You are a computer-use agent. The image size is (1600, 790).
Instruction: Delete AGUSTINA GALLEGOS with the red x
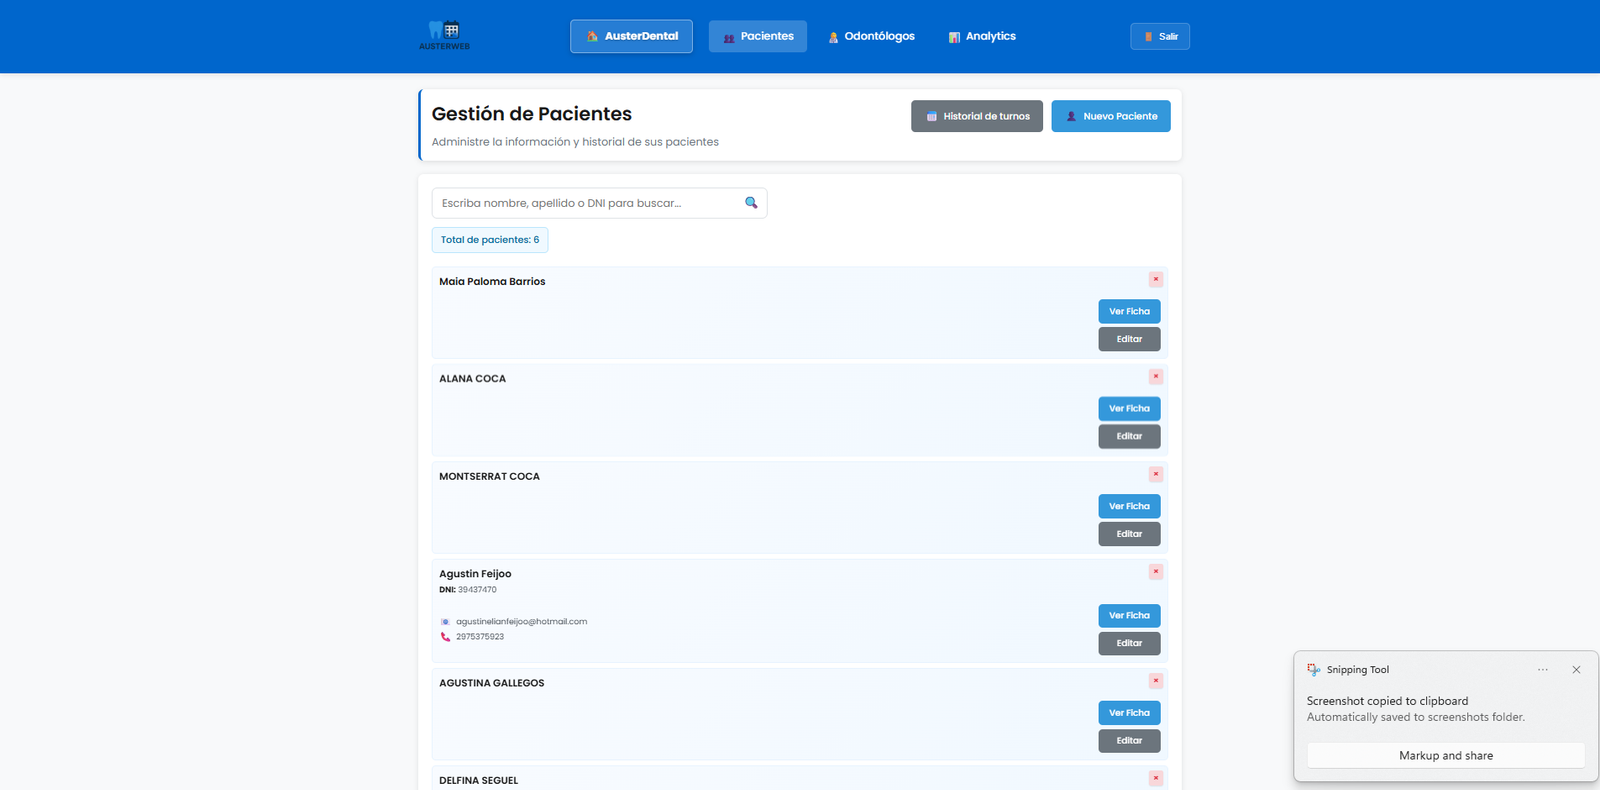[1156, 681]
